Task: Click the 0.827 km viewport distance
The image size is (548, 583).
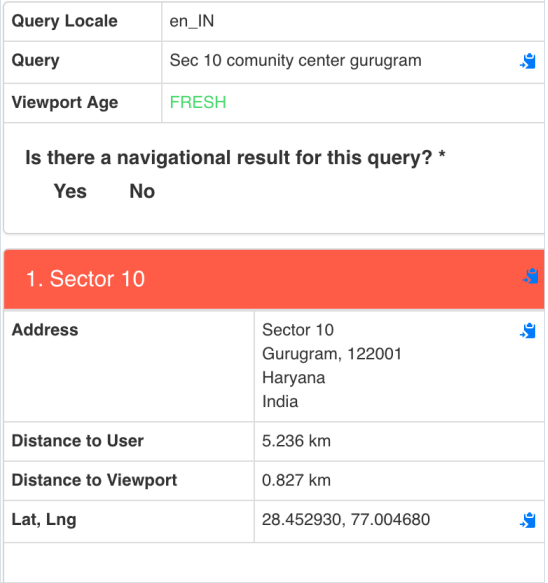Action: [296, 480]
